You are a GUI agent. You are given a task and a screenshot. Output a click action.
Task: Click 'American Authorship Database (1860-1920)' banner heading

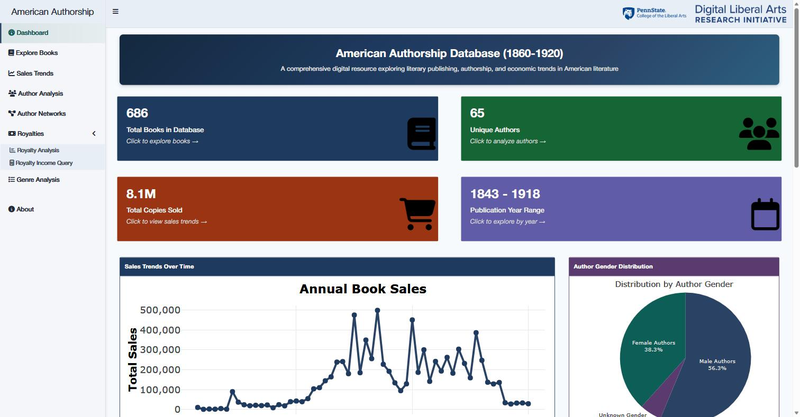[x=449, y=53]
